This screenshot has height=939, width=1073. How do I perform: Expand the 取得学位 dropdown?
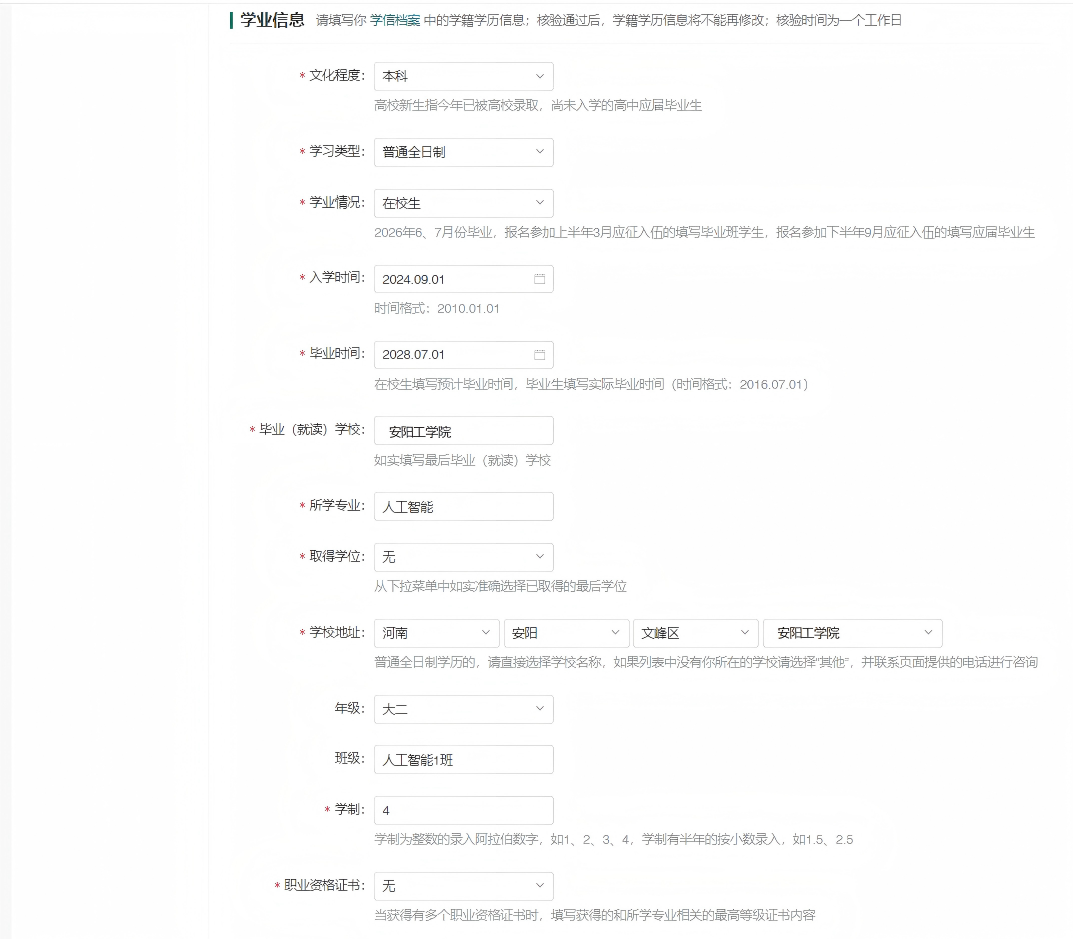463,557
